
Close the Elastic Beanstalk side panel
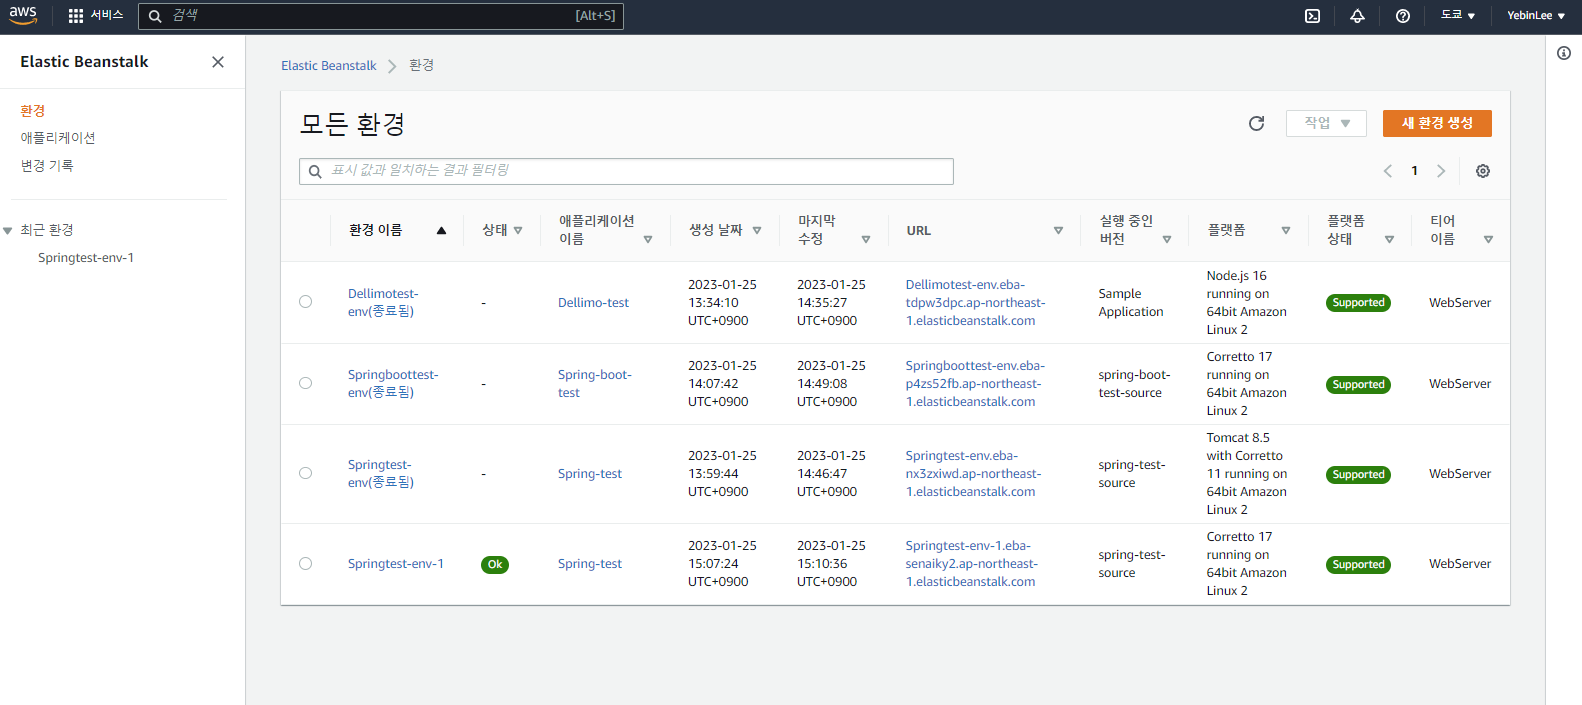coord(218,62)
